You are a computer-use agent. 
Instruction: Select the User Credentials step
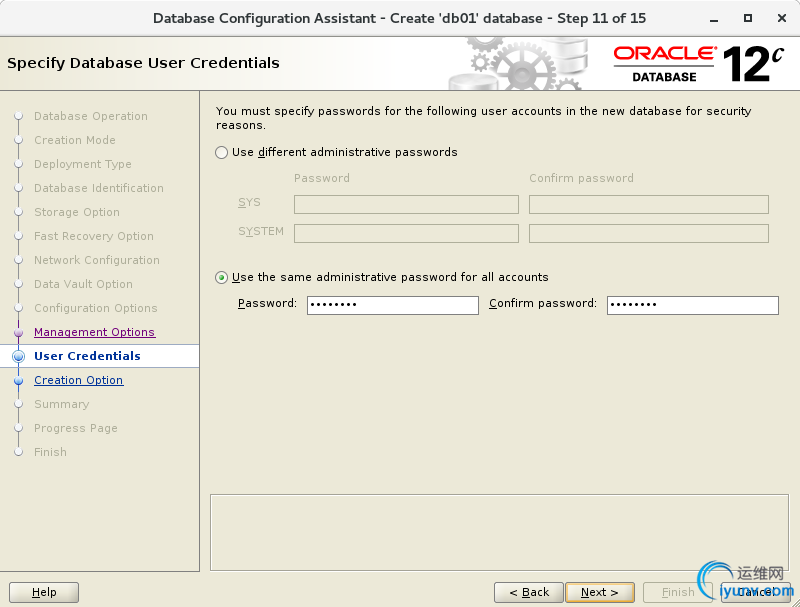point(87,356)
